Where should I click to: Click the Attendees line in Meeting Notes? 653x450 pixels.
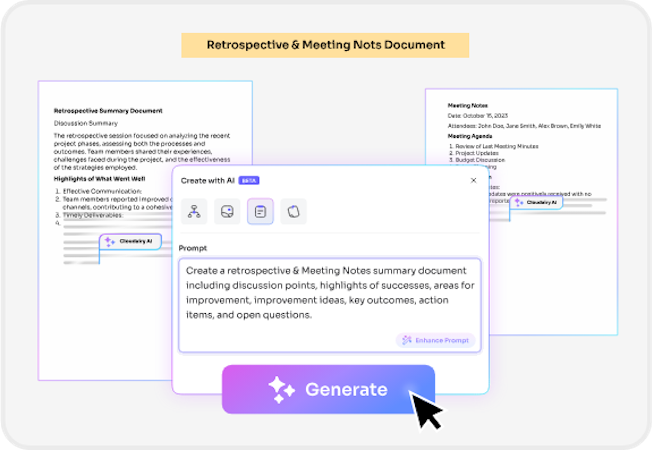[524, 126]
